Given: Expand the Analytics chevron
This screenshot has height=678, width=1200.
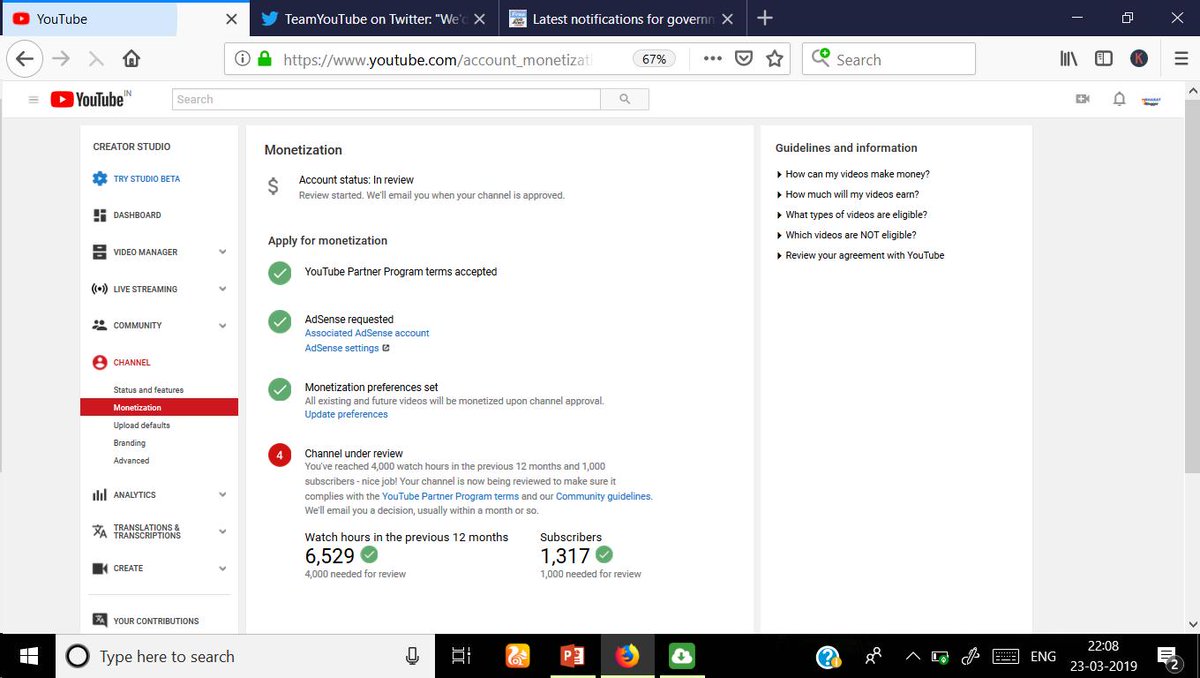Looking at the screenshot, I should coord(222,495).
